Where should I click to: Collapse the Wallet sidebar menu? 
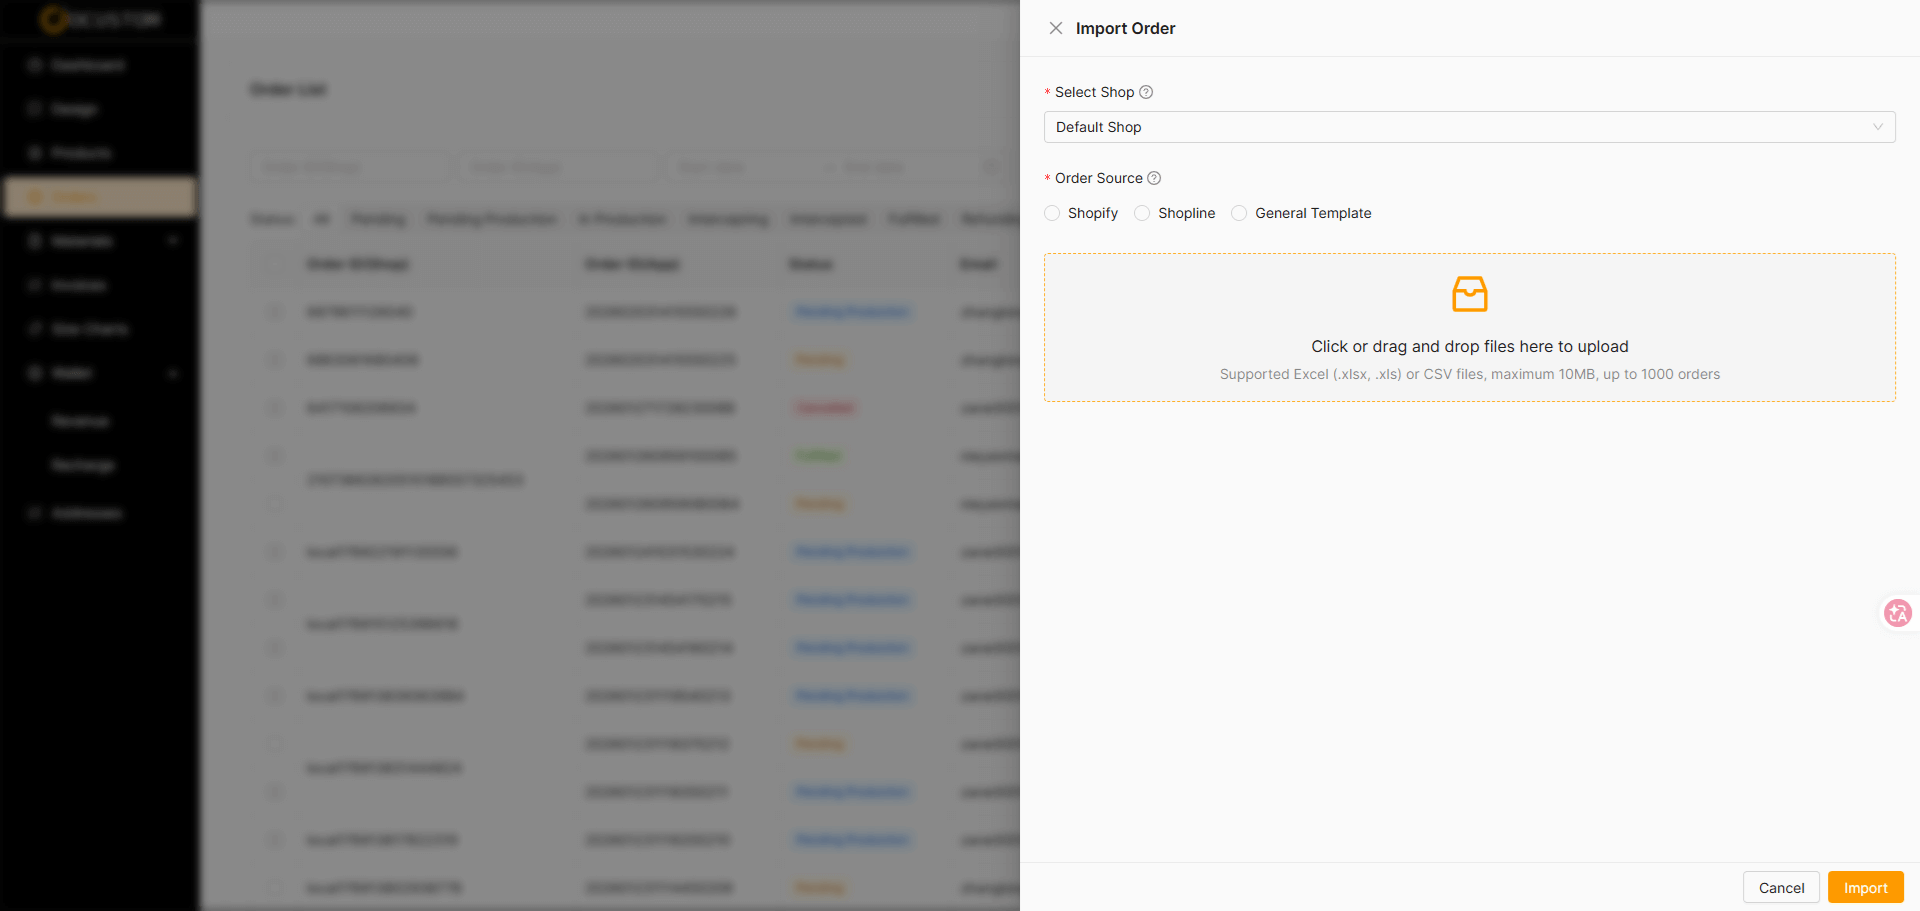click(x=173, y=373)
